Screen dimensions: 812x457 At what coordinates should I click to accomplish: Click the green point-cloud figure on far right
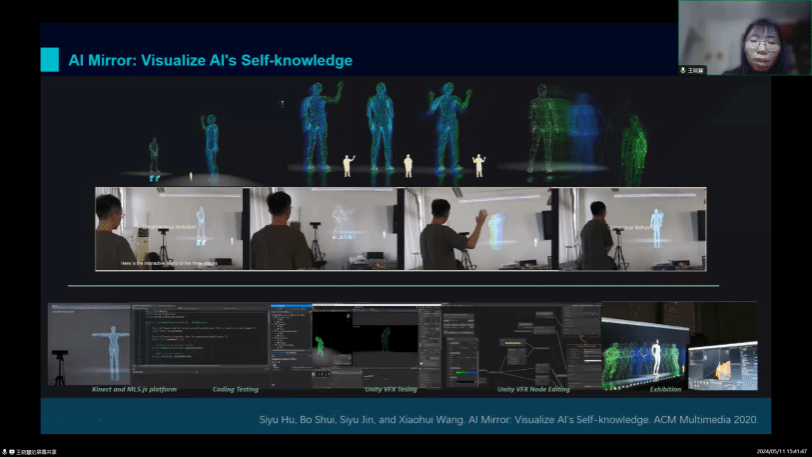[633, 148]
